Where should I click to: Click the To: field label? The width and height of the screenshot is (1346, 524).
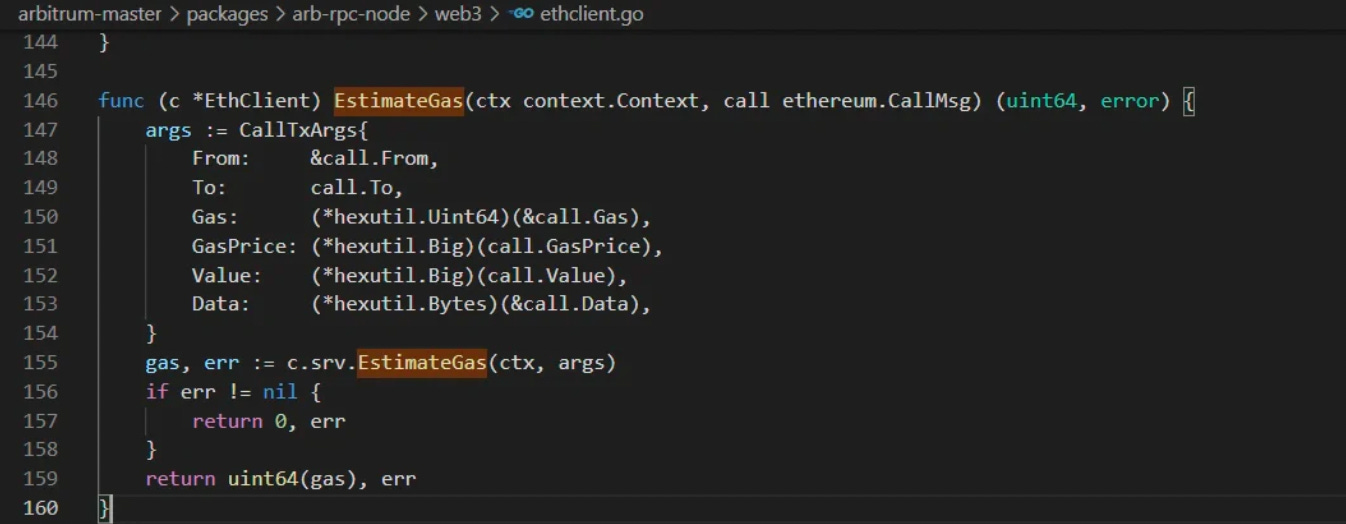pyautogui.click(x=210, y=188)
